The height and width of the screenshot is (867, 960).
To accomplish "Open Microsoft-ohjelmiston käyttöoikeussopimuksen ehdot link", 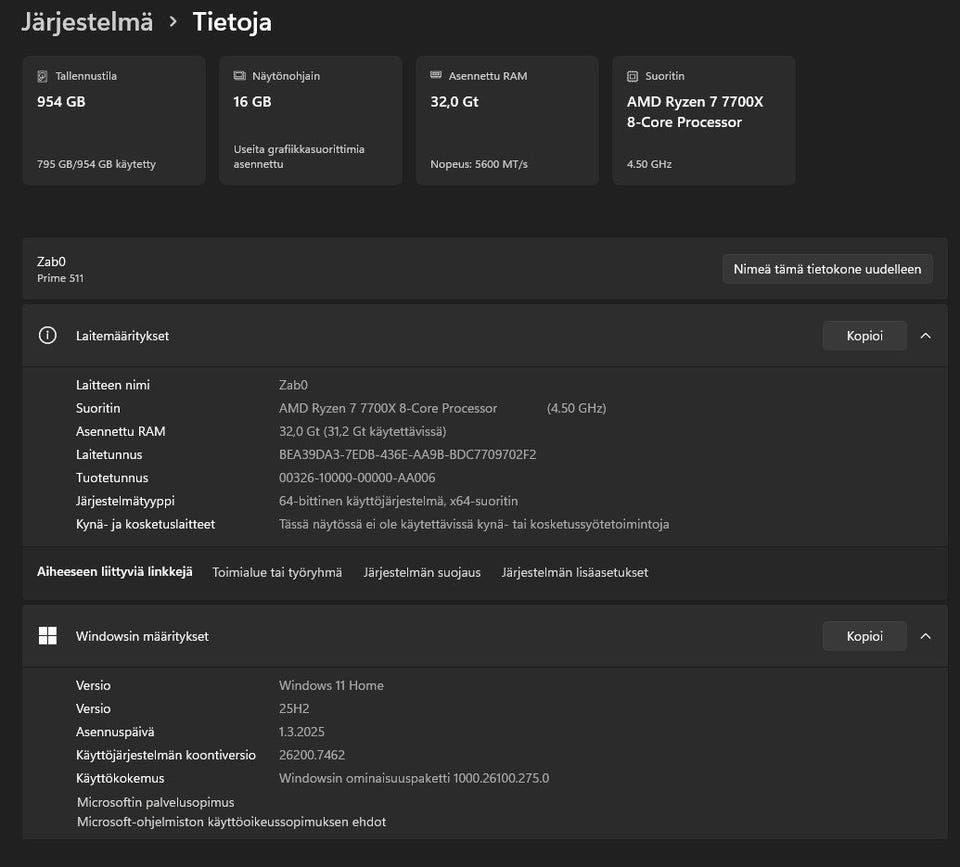I will point(231,822).
